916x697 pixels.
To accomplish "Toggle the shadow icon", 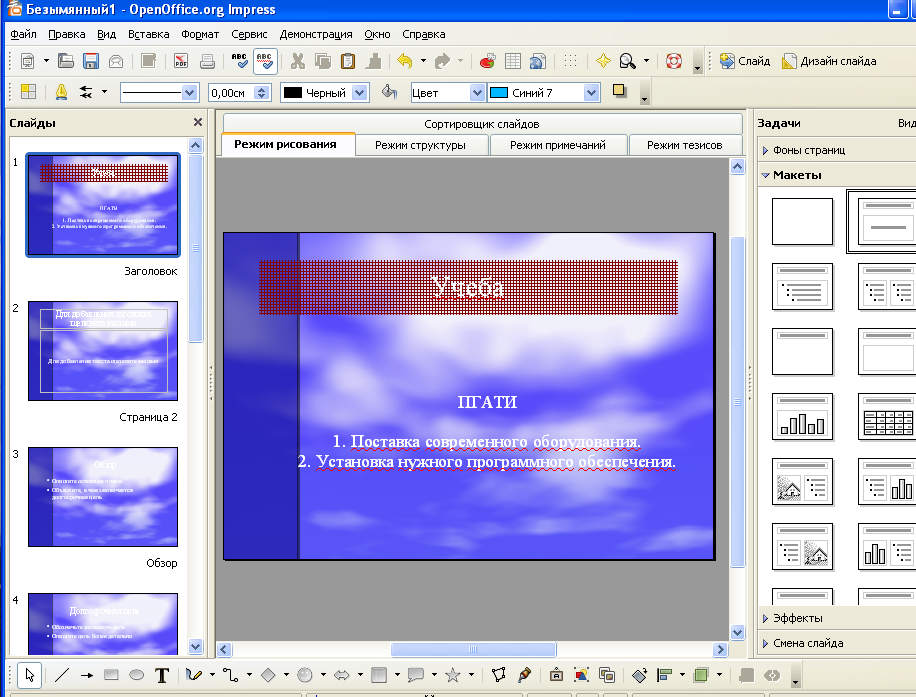I will (619, 91).
